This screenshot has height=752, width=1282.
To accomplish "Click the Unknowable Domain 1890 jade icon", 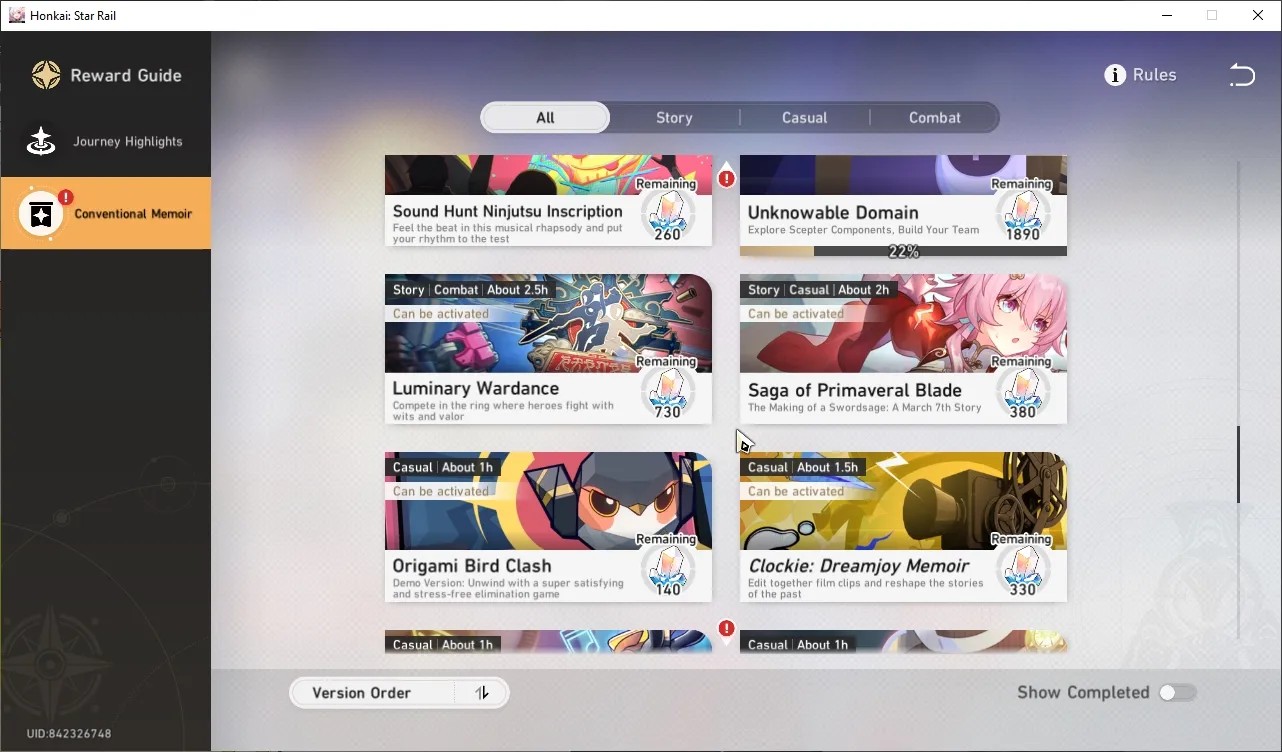I will pos(1022,211).
